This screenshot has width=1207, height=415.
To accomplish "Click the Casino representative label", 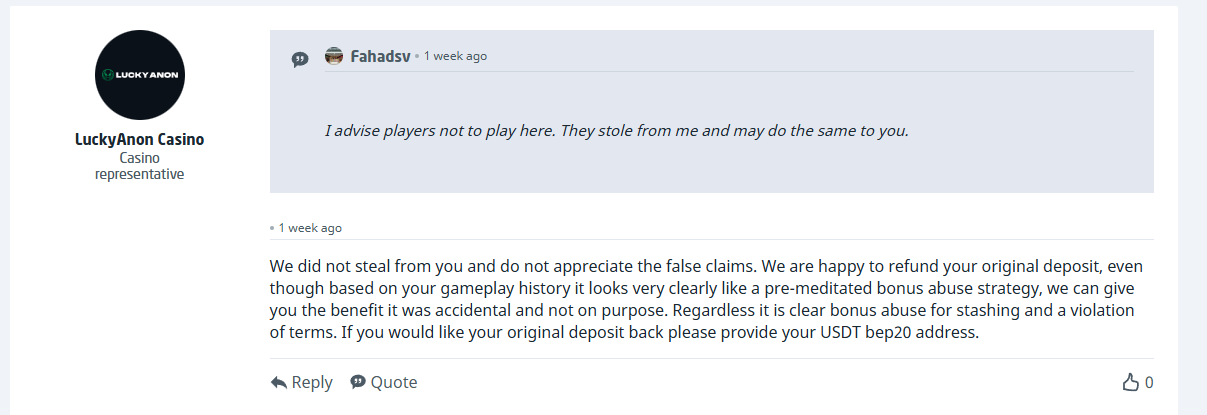I will [139, 166].
